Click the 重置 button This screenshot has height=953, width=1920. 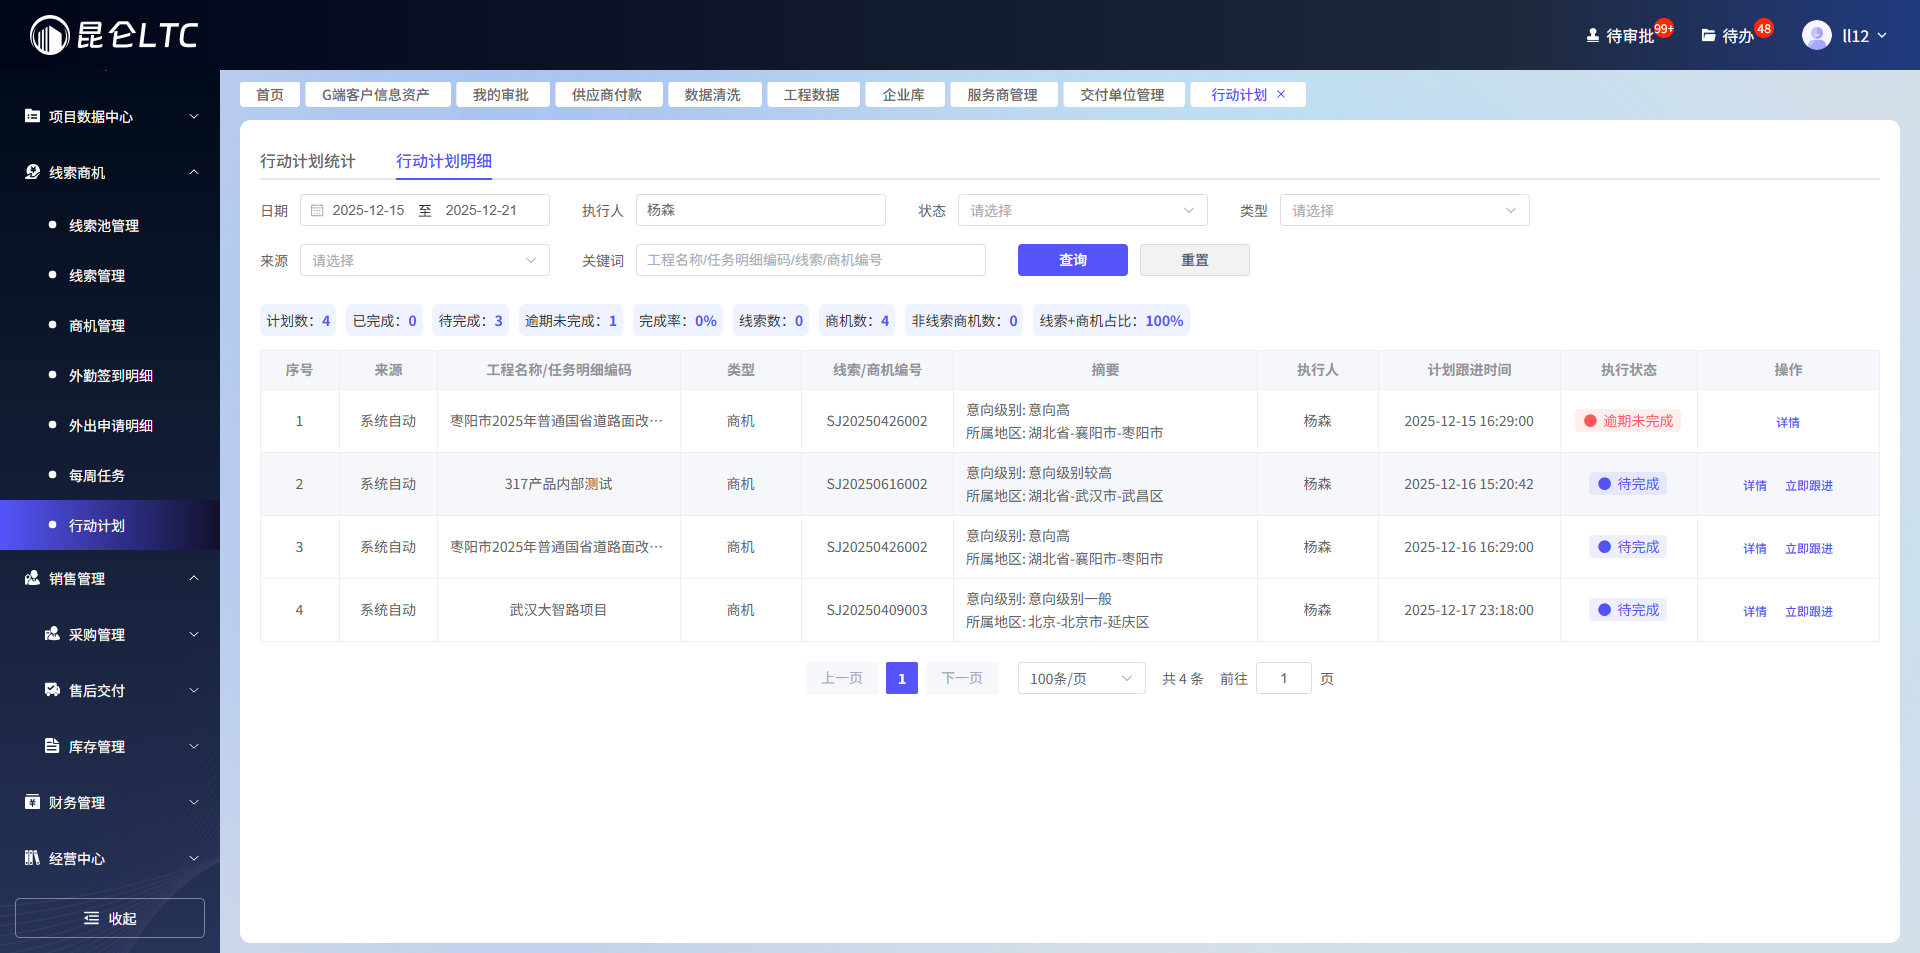tap(1194, 260)
